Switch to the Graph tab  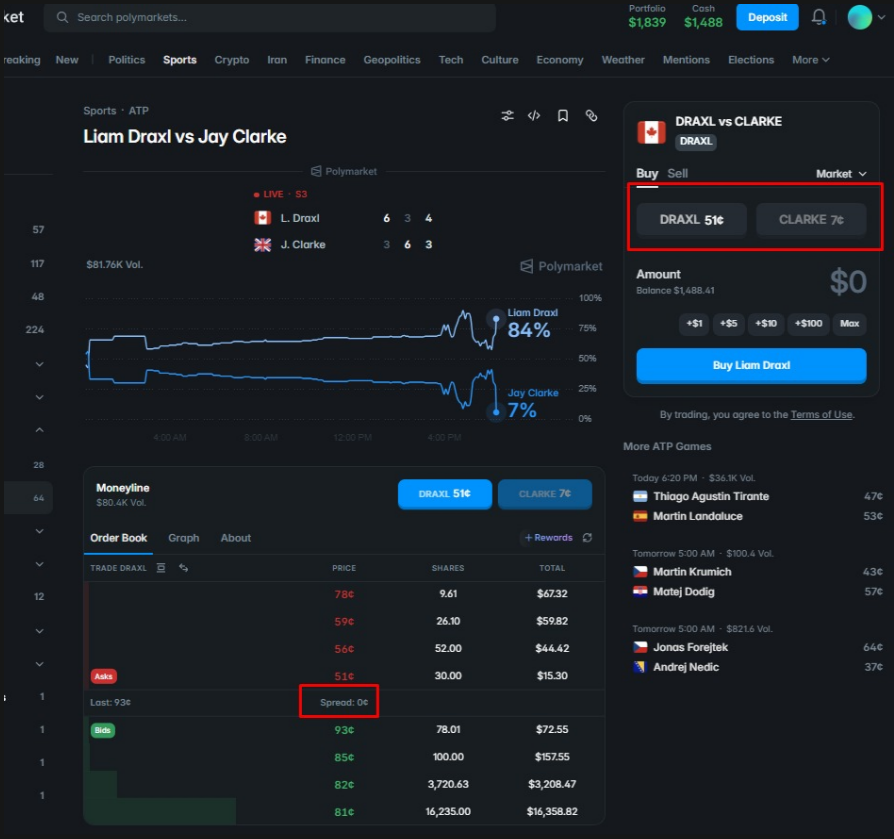[x=184, y=538]
